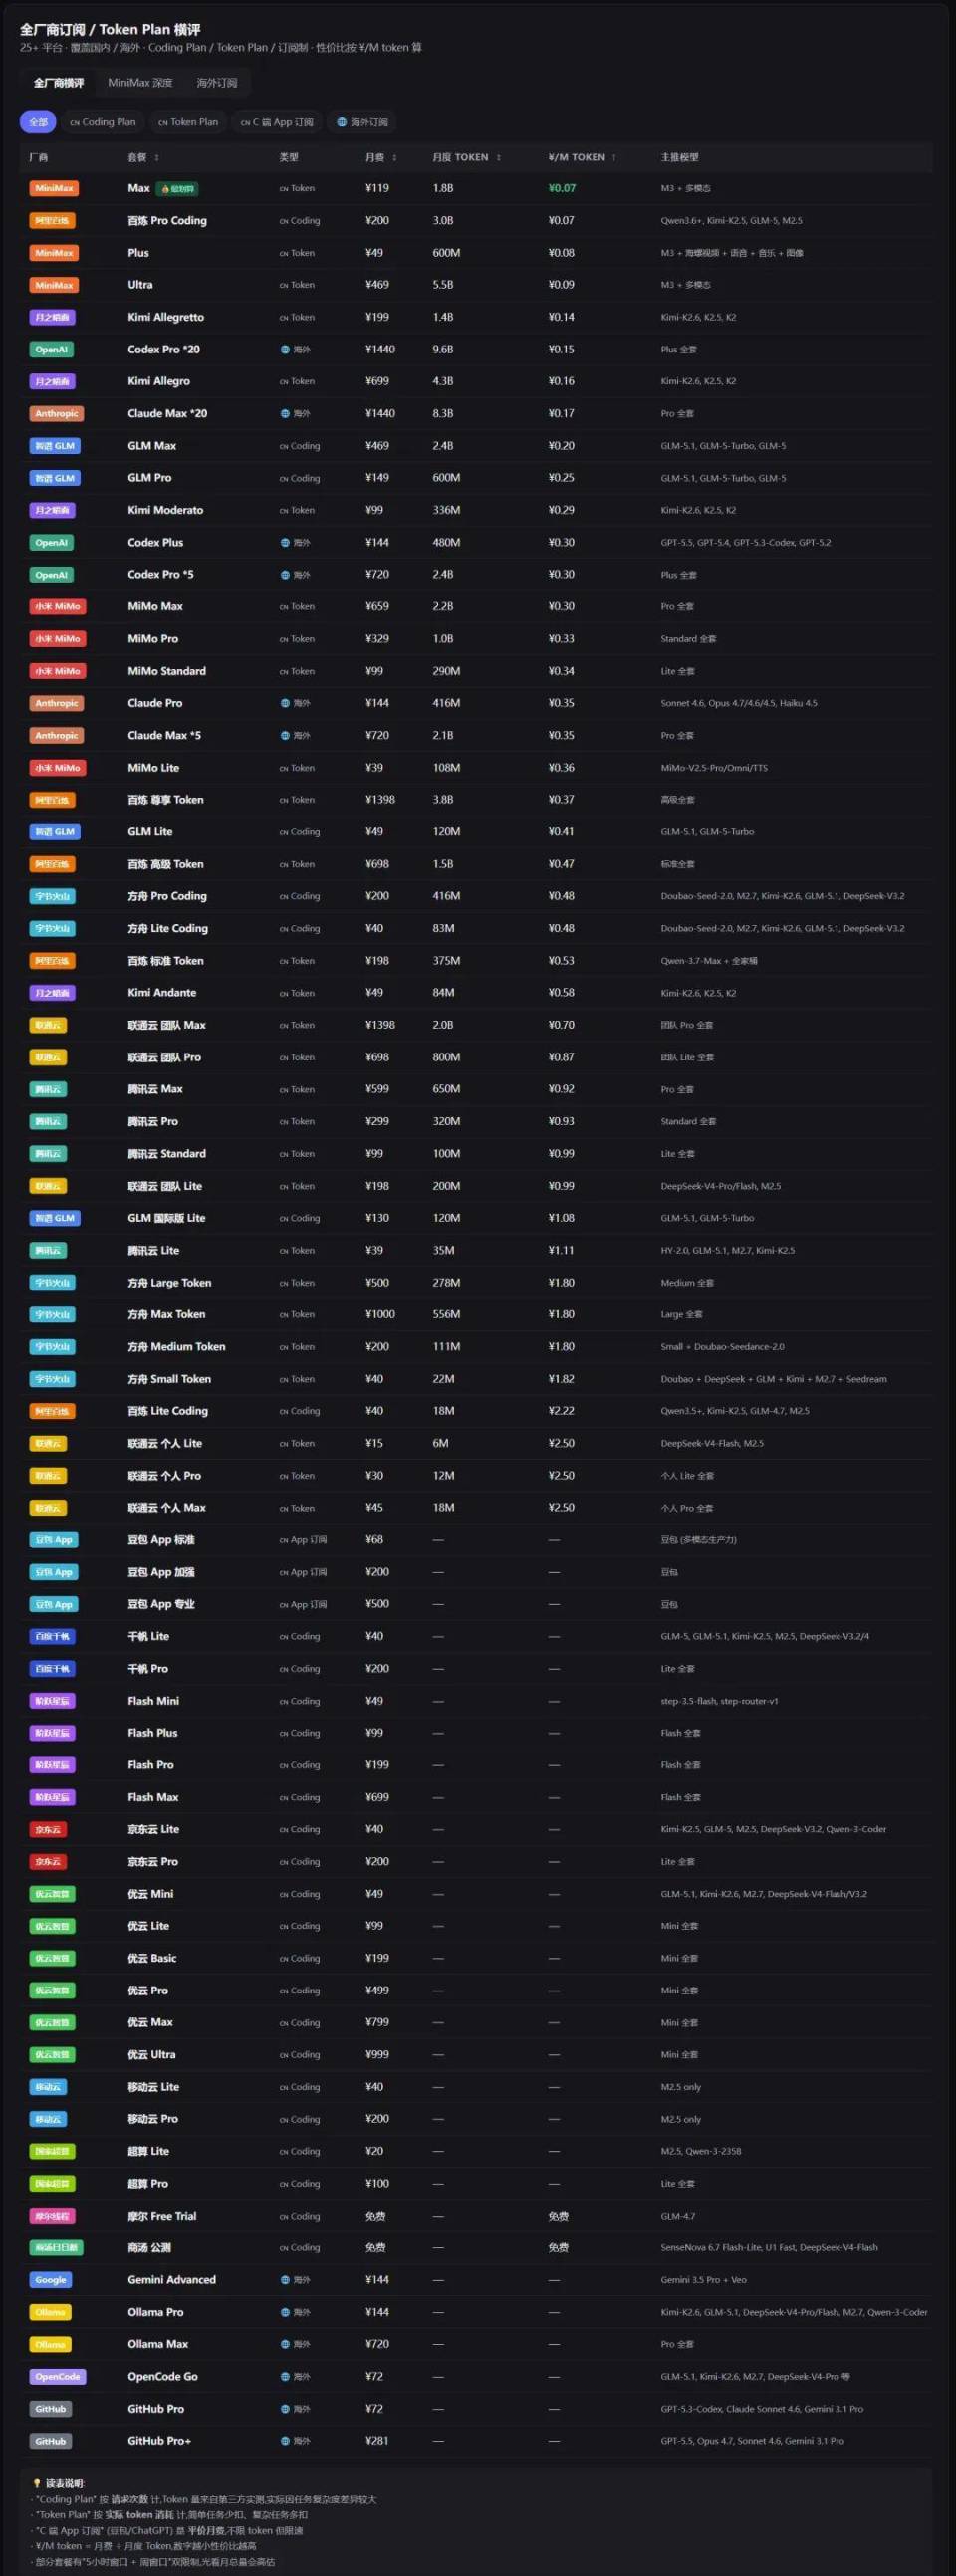This screenshot has width=956, height=2576.
Task: Click the 豆包 App badge in the 豆包 App 专业 row
Action: [54, 1605]
